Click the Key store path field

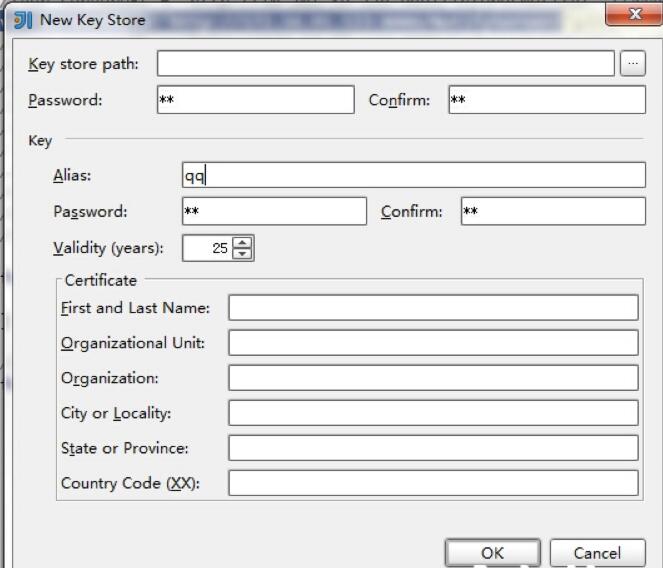tap(385, 64)
